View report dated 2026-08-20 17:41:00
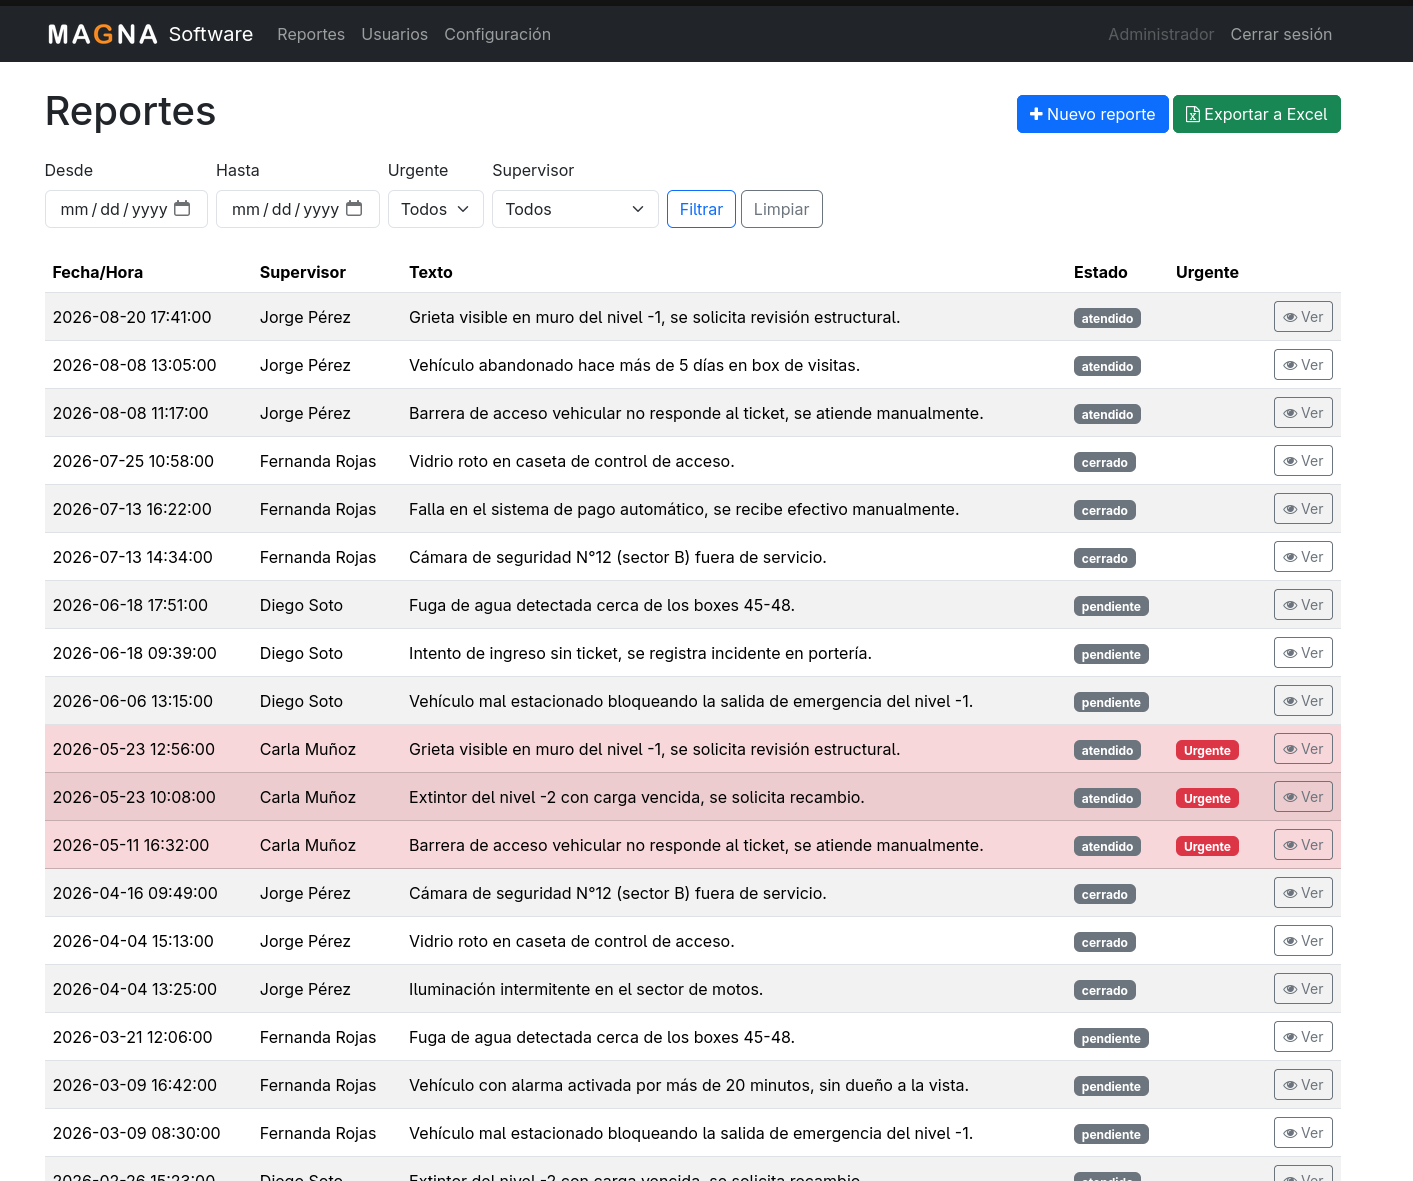Image resolution: width=1413 pixels, height=1181 pixels. [1303, 317]
